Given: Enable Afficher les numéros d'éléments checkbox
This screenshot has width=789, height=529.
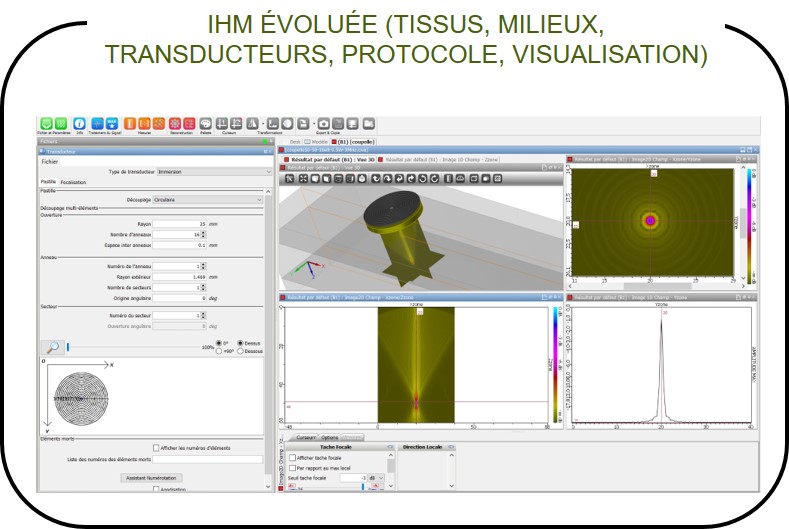Looking at the screenshot, I should pos(156,448).
